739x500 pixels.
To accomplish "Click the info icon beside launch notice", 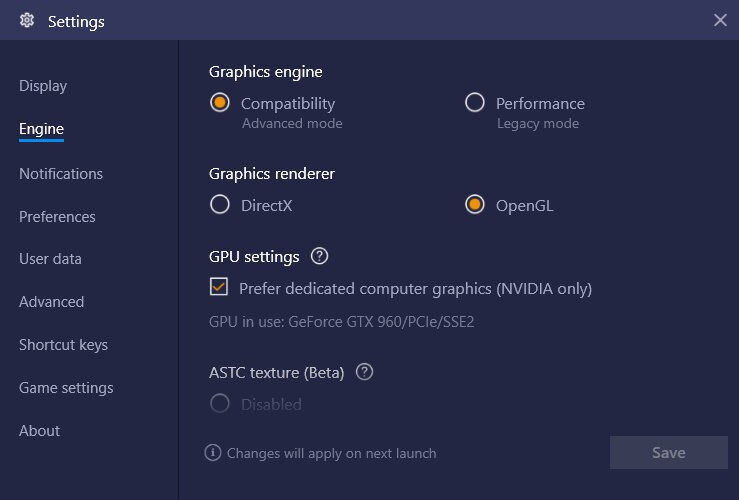I will [x=213, y=453].
